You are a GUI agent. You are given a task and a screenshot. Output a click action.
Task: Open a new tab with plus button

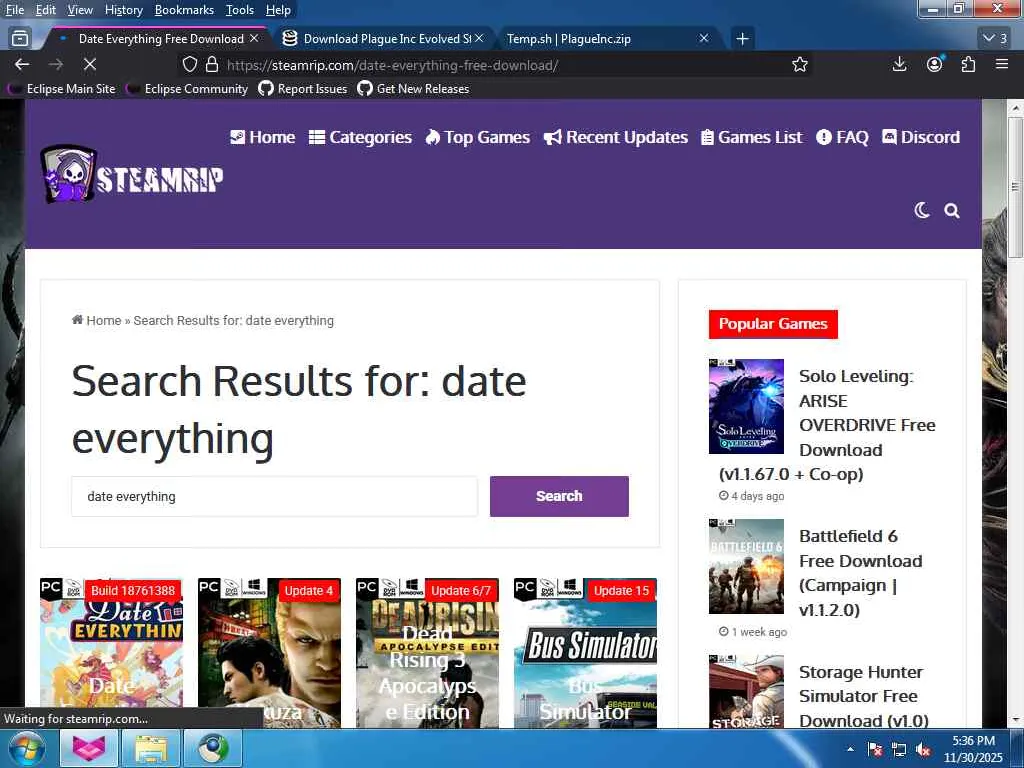click(742, 39)
